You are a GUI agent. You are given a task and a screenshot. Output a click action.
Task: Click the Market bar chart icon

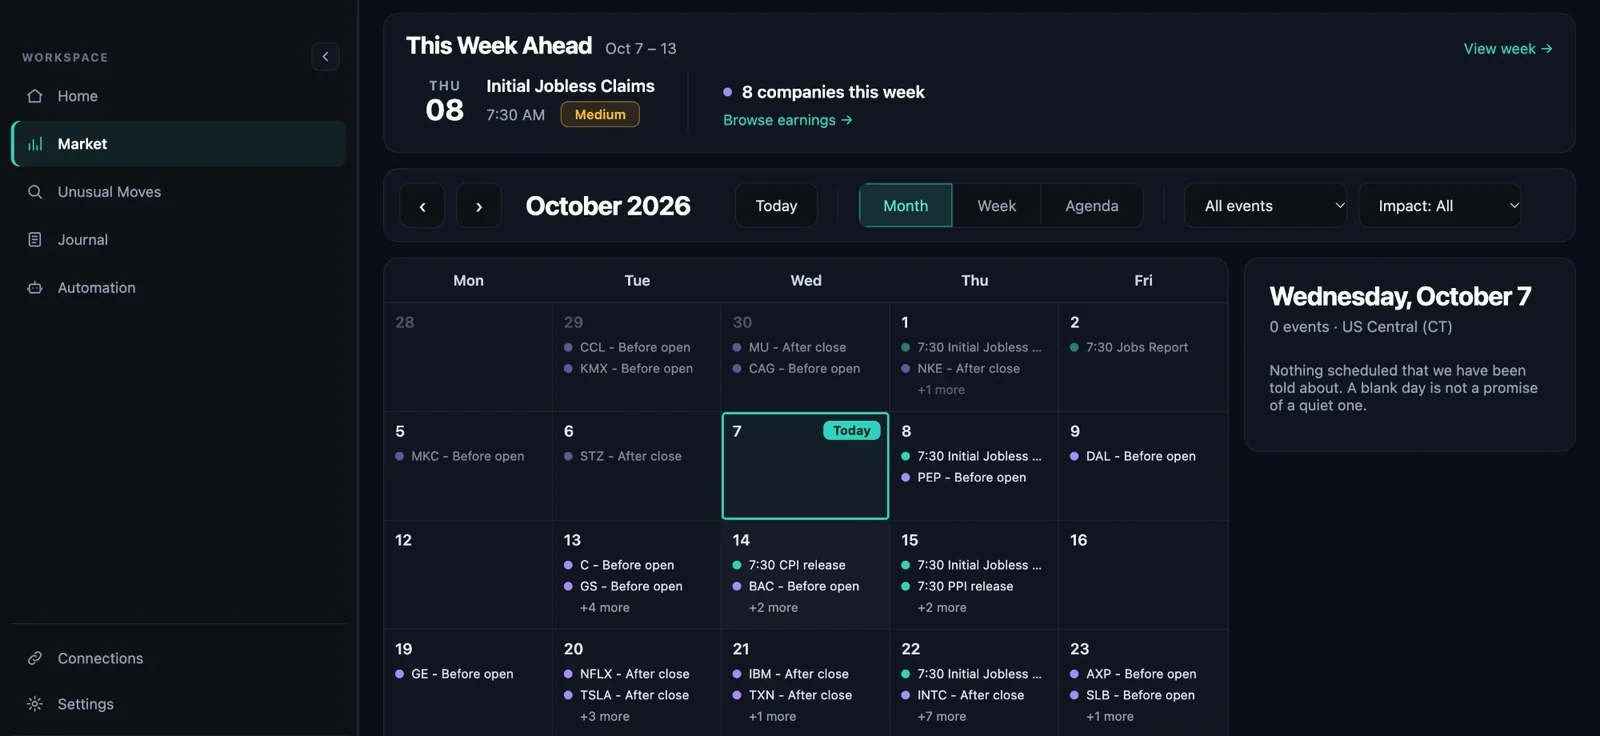tap(35, 144)
